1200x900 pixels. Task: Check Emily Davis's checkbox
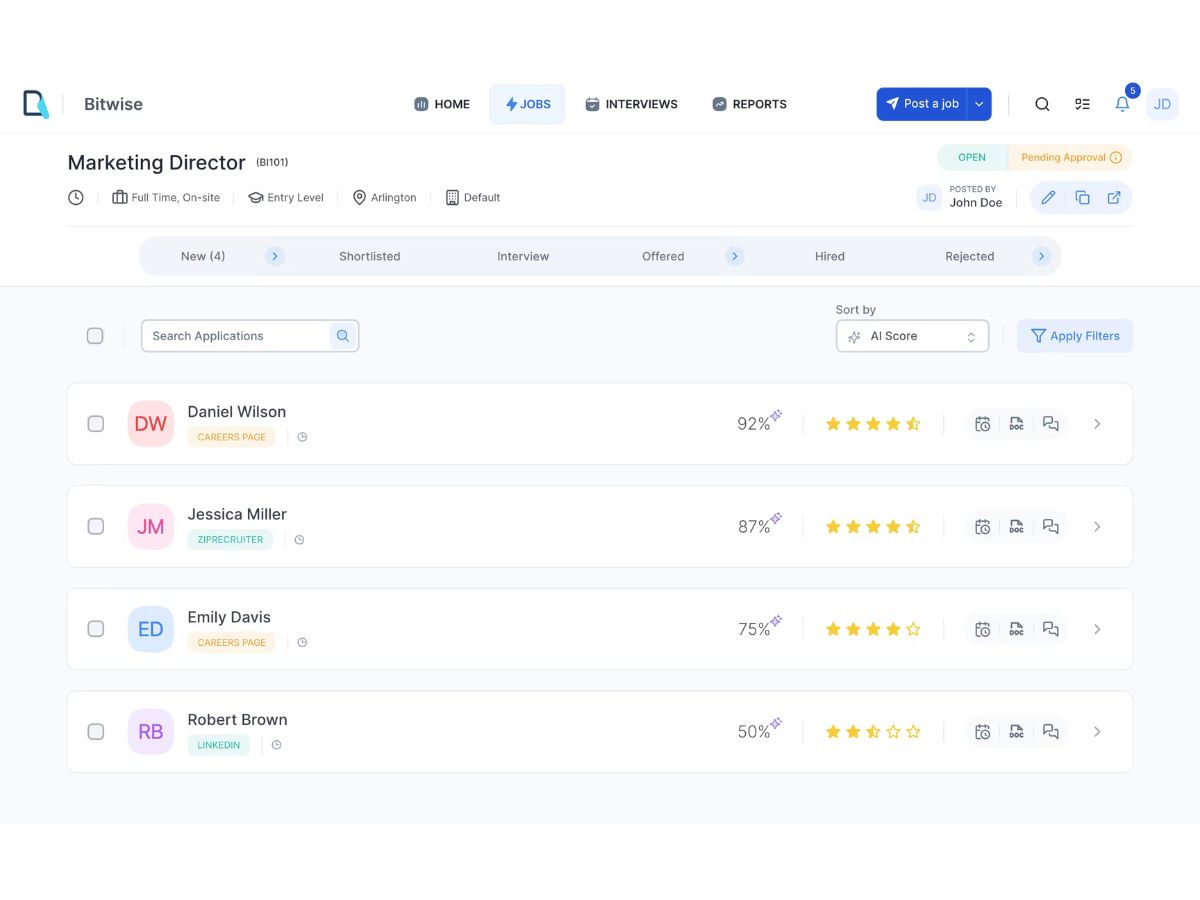tap(96, 629)
